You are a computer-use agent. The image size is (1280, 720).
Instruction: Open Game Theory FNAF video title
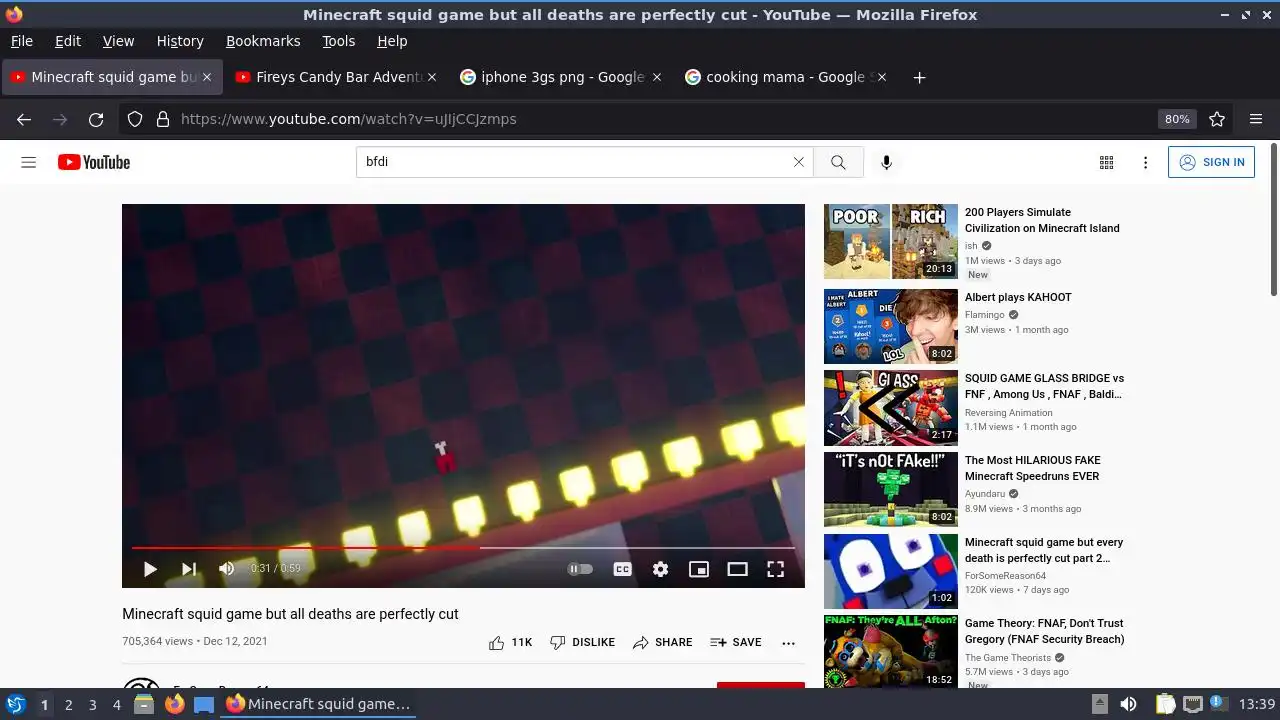point(1044,631)
